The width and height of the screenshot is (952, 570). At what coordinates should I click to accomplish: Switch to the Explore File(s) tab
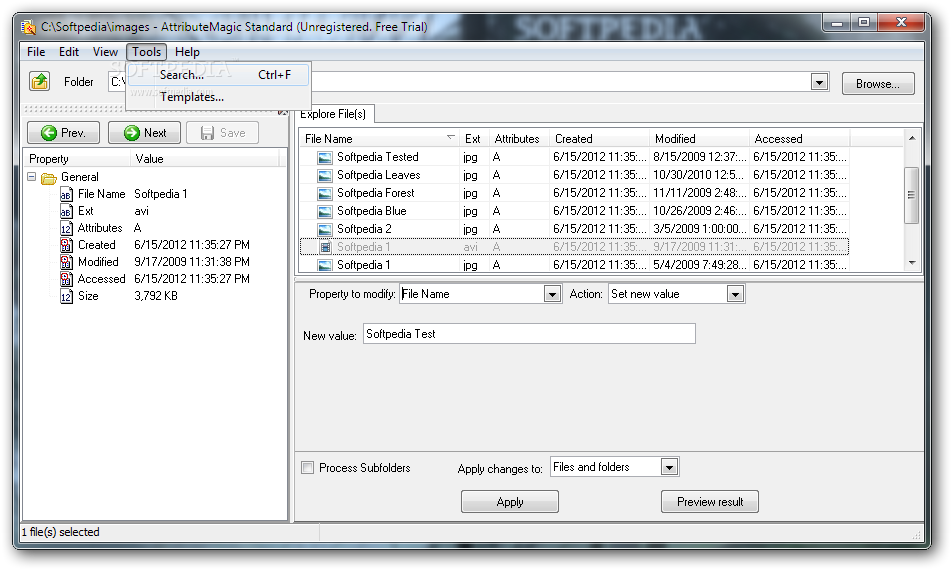point(333,114)
